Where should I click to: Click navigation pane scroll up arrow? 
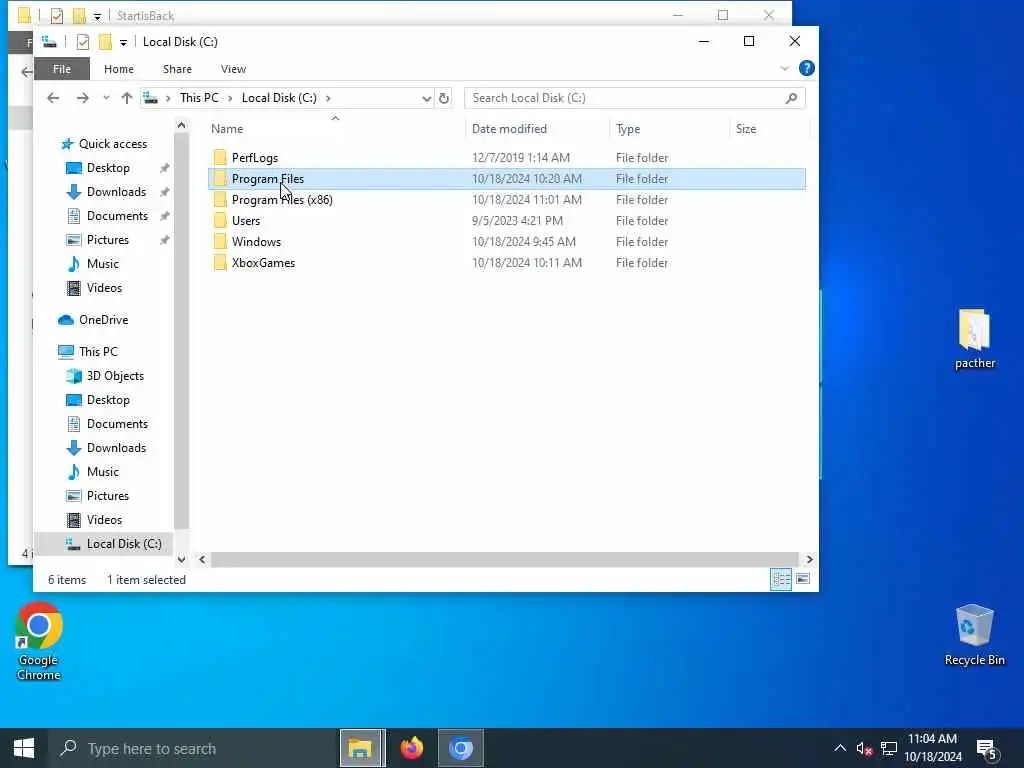pyautogui.click(x=182, y=125)
